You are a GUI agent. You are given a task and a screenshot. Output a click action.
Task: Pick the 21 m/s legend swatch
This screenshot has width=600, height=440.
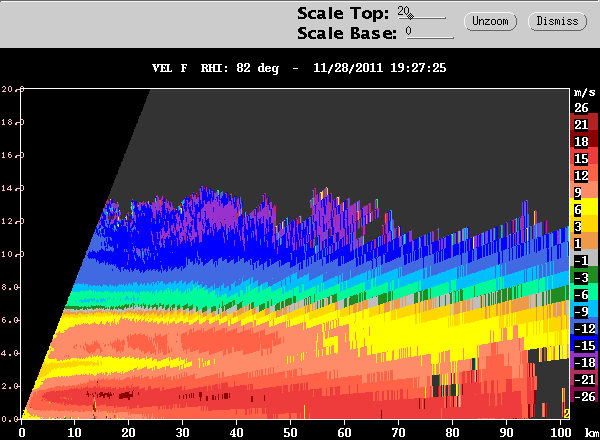point(584,122)
